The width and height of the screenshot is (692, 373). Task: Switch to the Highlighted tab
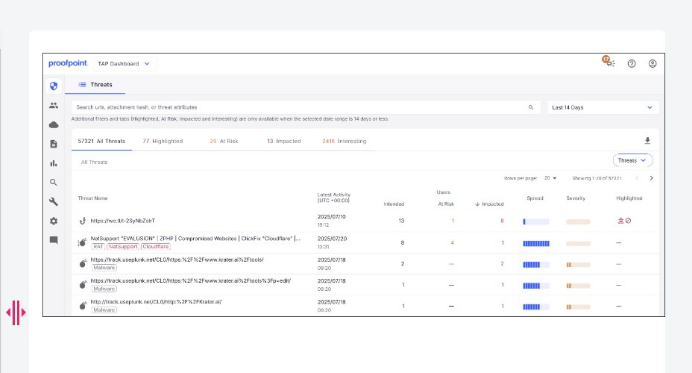[x=163, y=141]
